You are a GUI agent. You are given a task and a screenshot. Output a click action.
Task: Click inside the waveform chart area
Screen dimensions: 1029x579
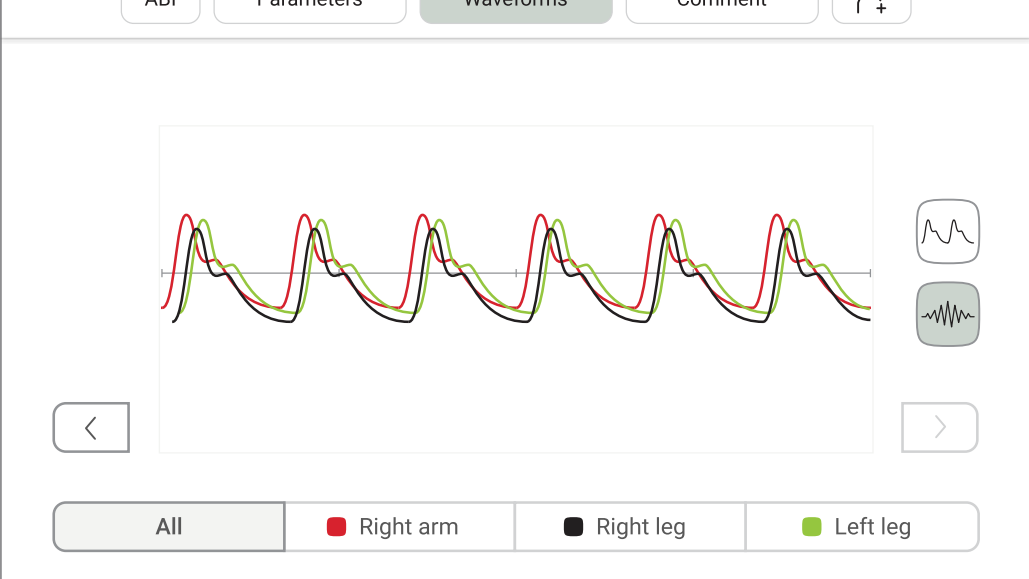pyautogui.click(x=516, y=287)
